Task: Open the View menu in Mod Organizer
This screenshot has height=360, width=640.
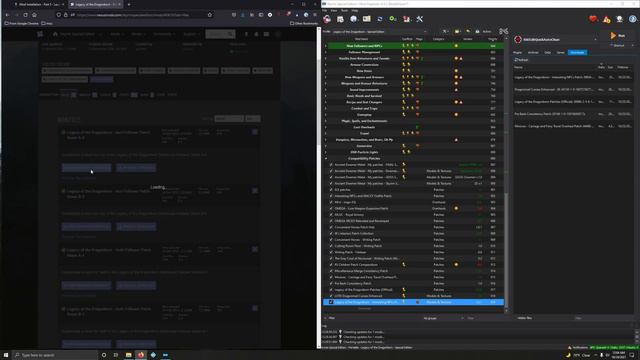Action: (x=334, y=11)
